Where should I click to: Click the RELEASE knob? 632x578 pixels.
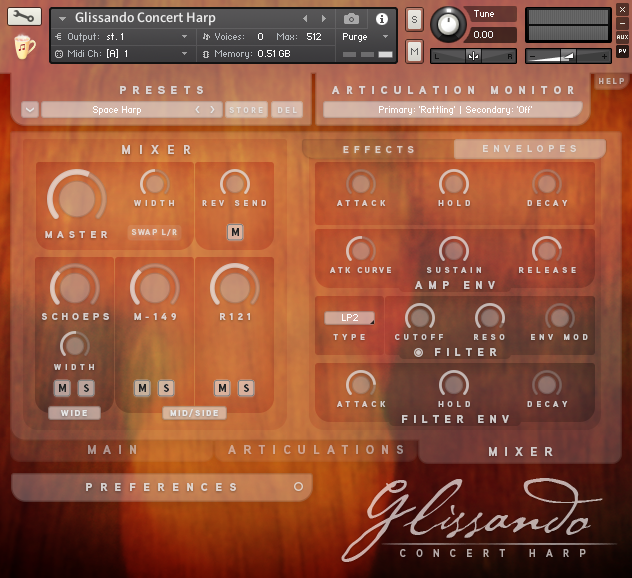tap(547, 251)
